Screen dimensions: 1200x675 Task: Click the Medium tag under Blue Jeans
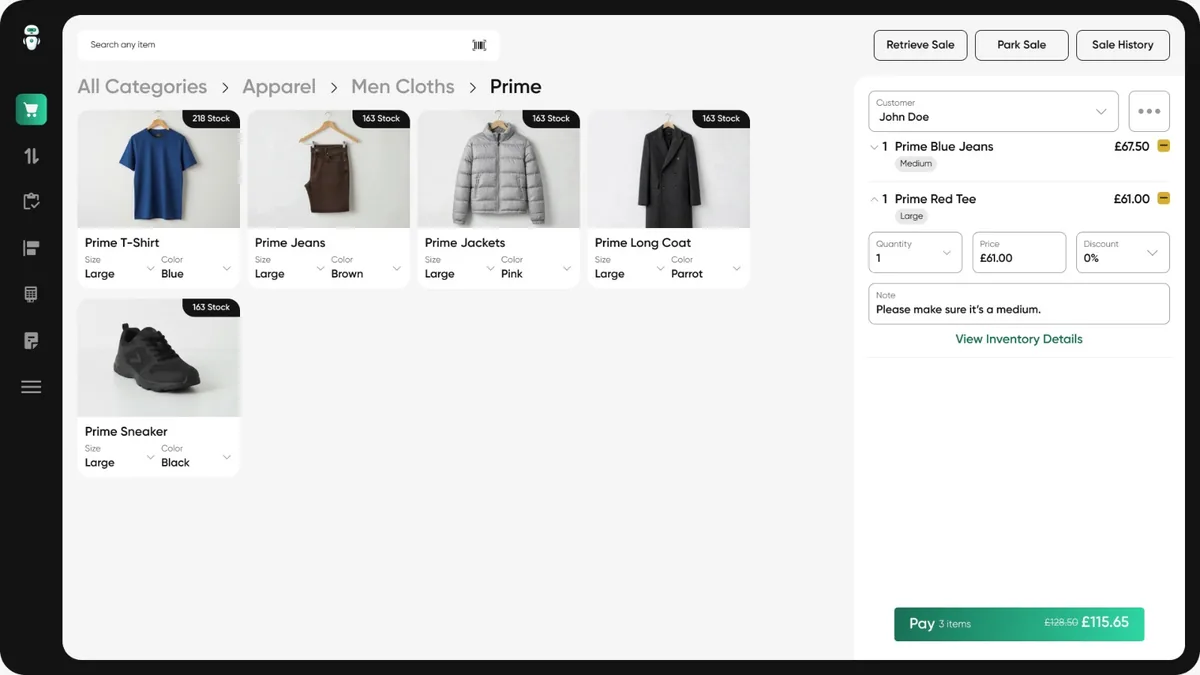(915, 164)
